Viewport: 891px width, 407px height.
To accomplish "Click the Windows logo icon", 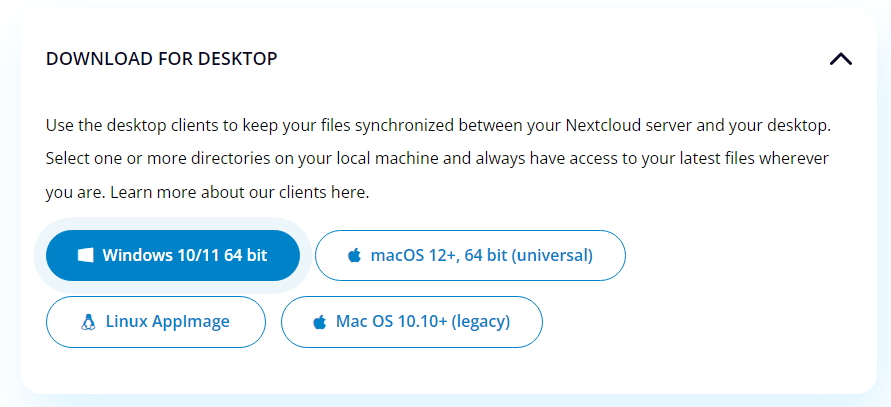I will 85,255.
